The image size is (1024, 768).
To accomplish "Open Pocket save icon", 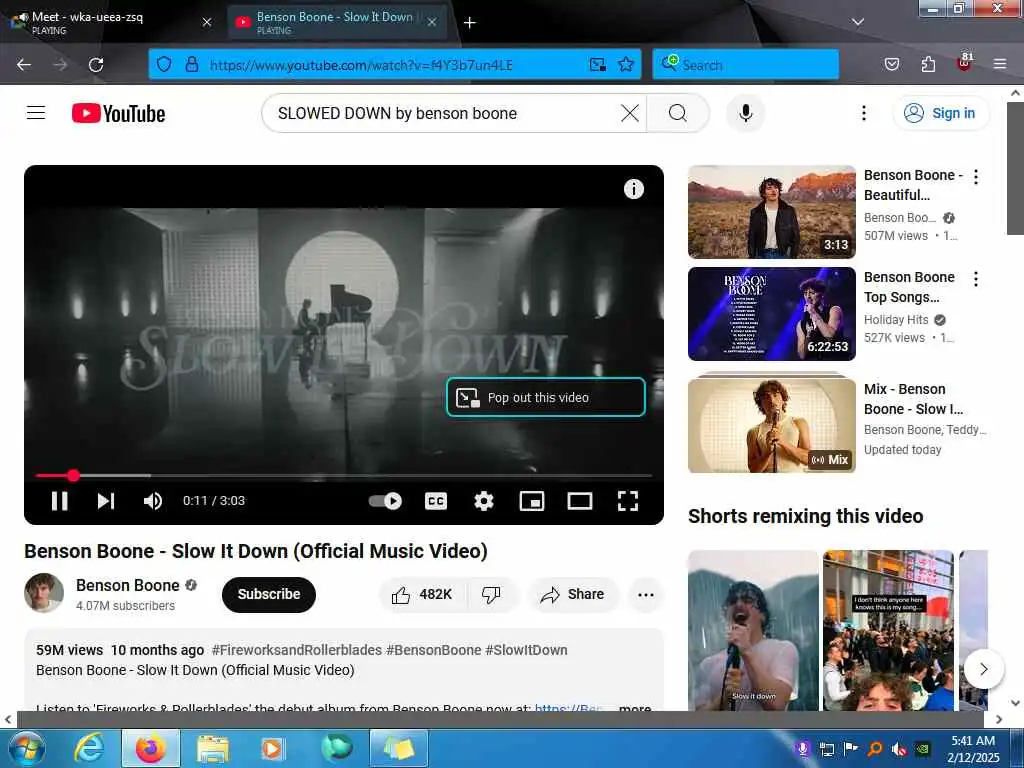I will point(891,65).
